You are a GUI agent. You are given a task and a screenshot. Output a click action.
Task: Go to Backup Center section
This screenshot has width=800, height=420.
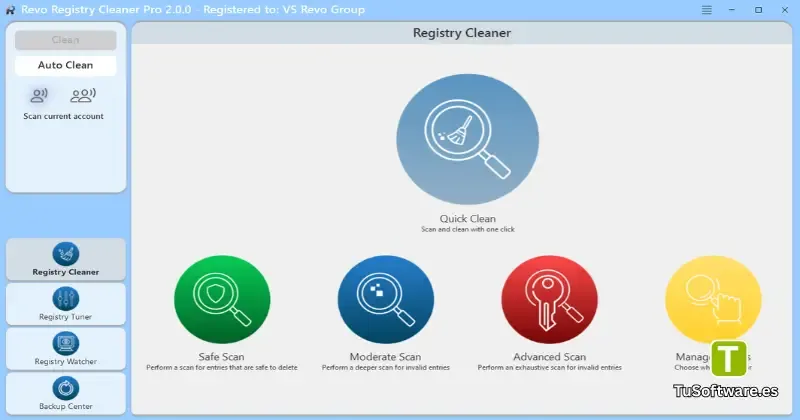point(66,393)
